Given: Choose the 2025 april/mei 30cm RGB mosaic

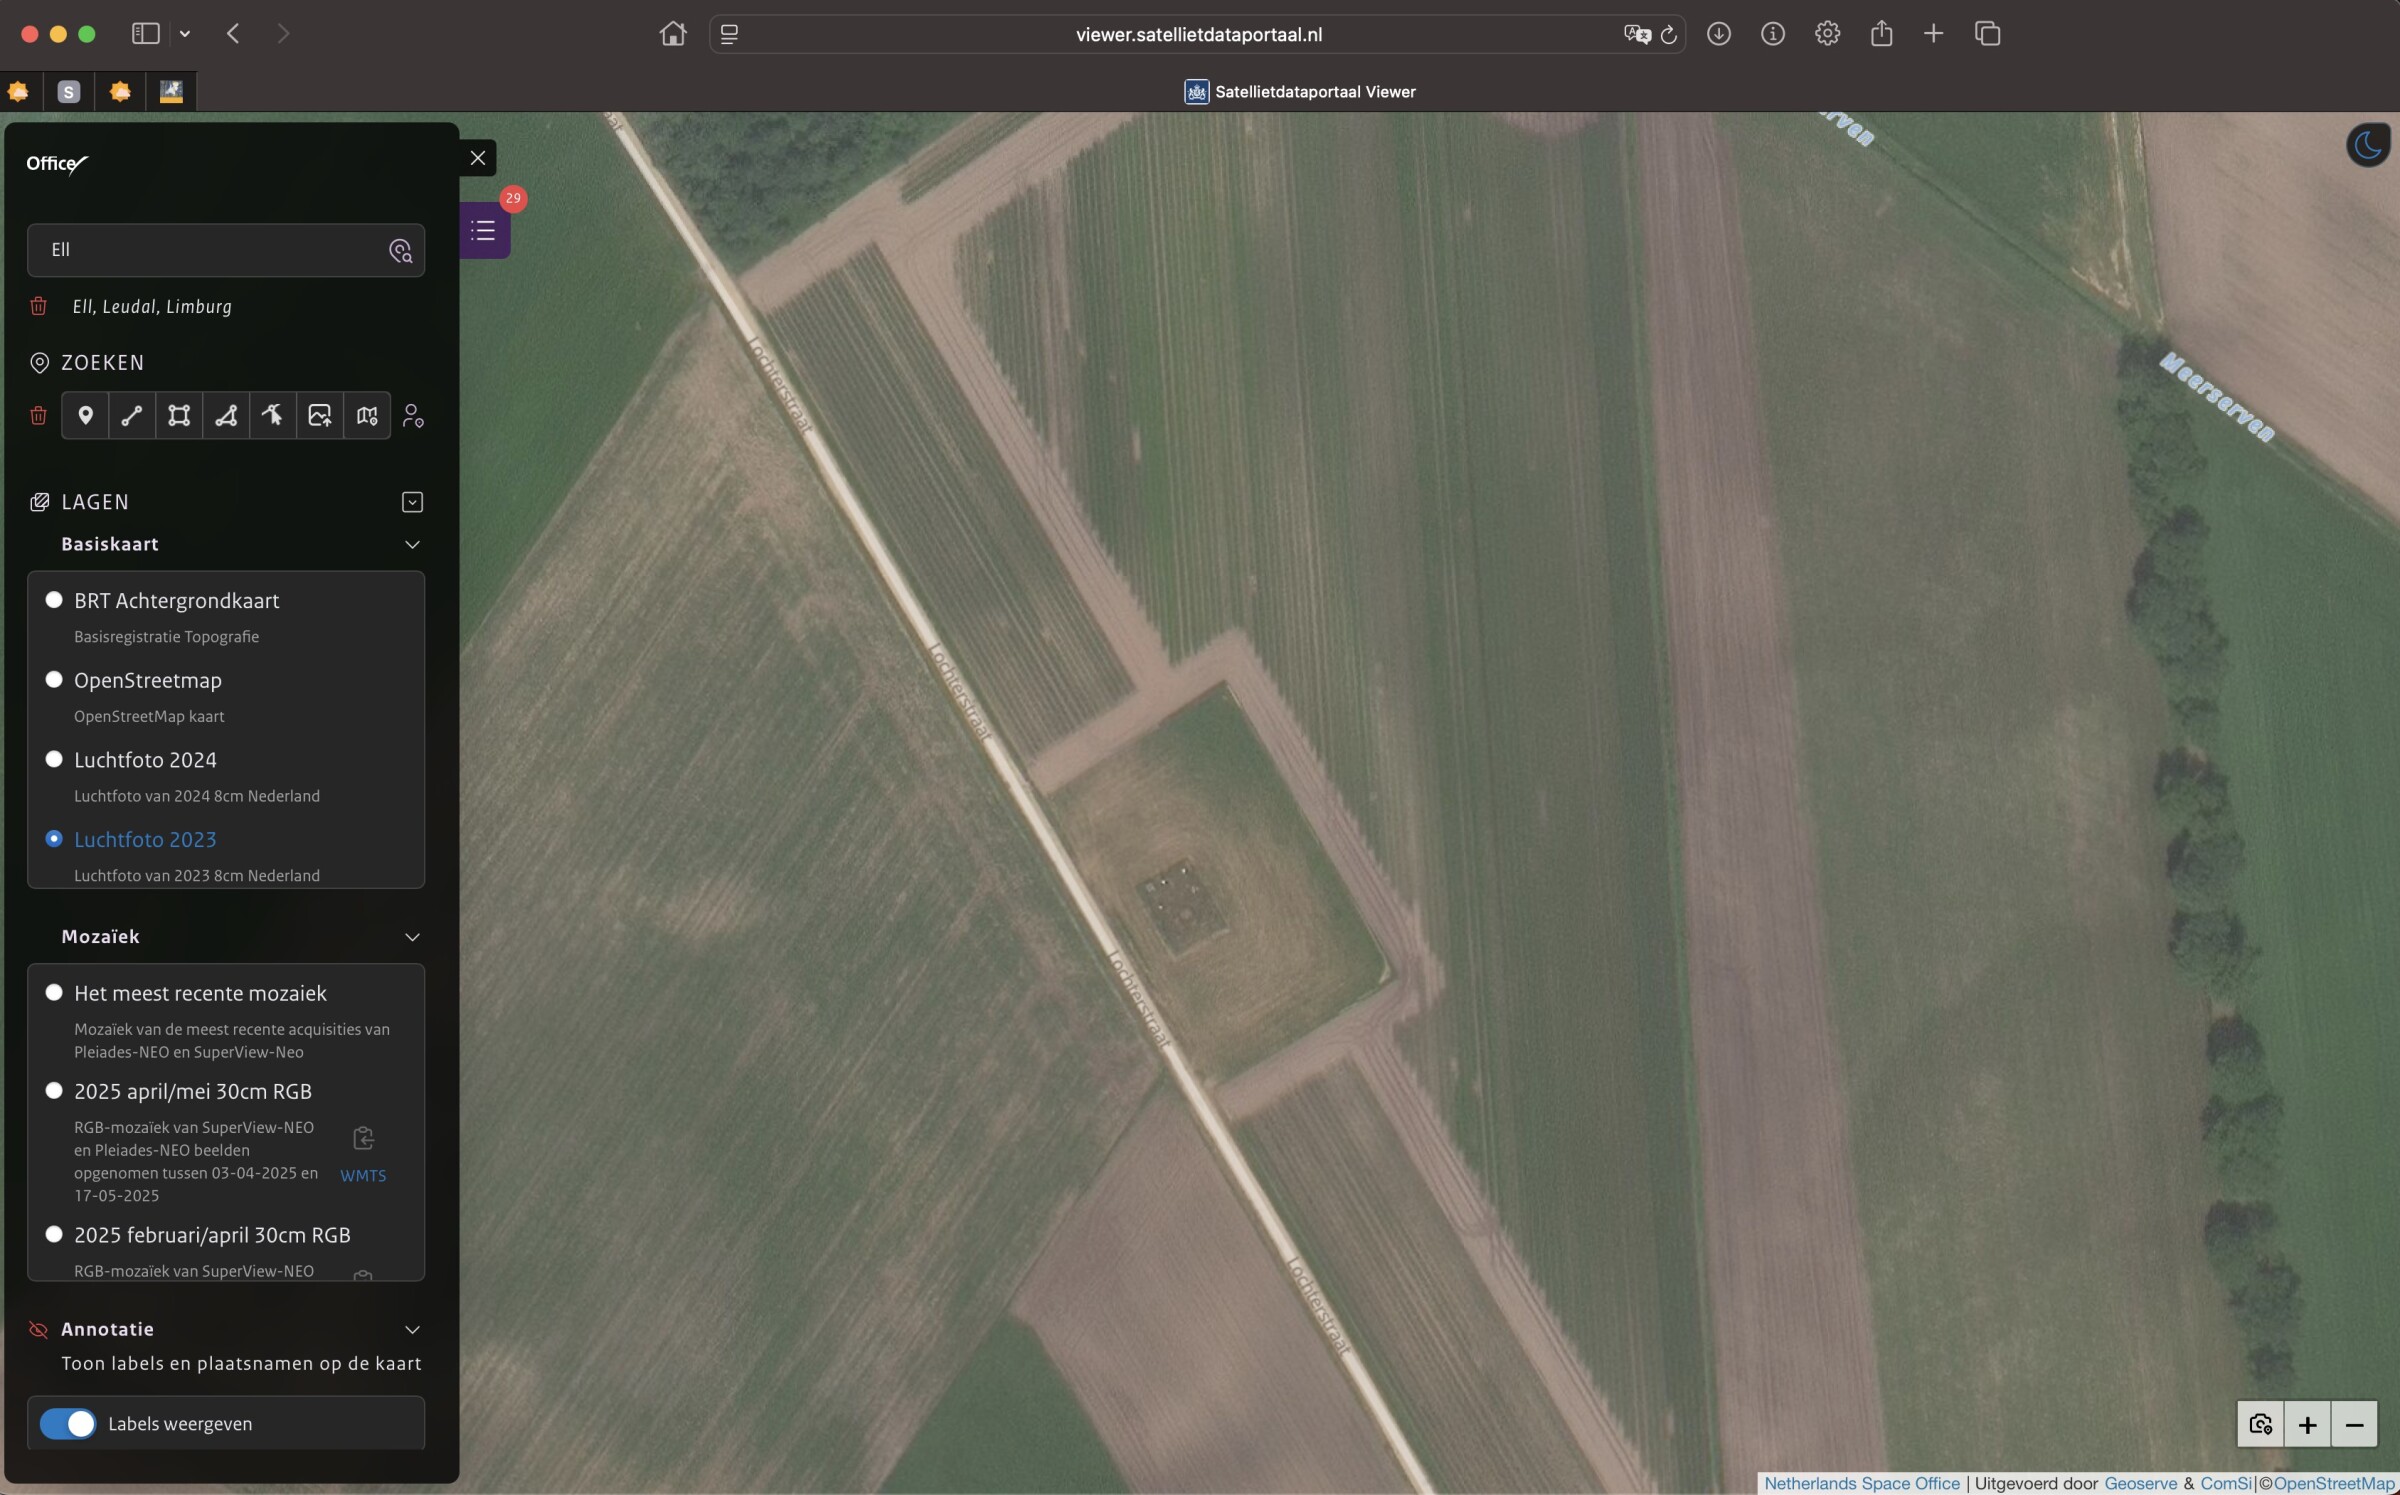Looking at the screenshot, I should pos(55,1091).
